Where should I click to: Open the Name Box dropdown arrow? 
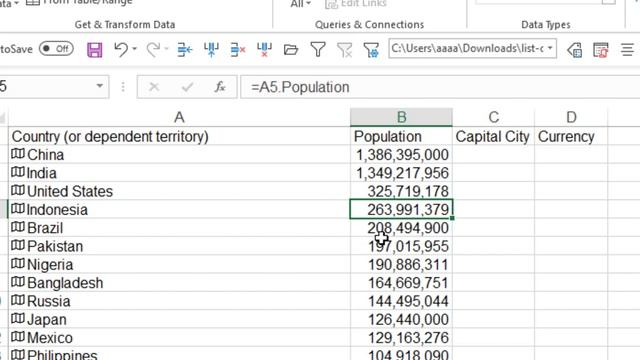click(x=100, y=86)
